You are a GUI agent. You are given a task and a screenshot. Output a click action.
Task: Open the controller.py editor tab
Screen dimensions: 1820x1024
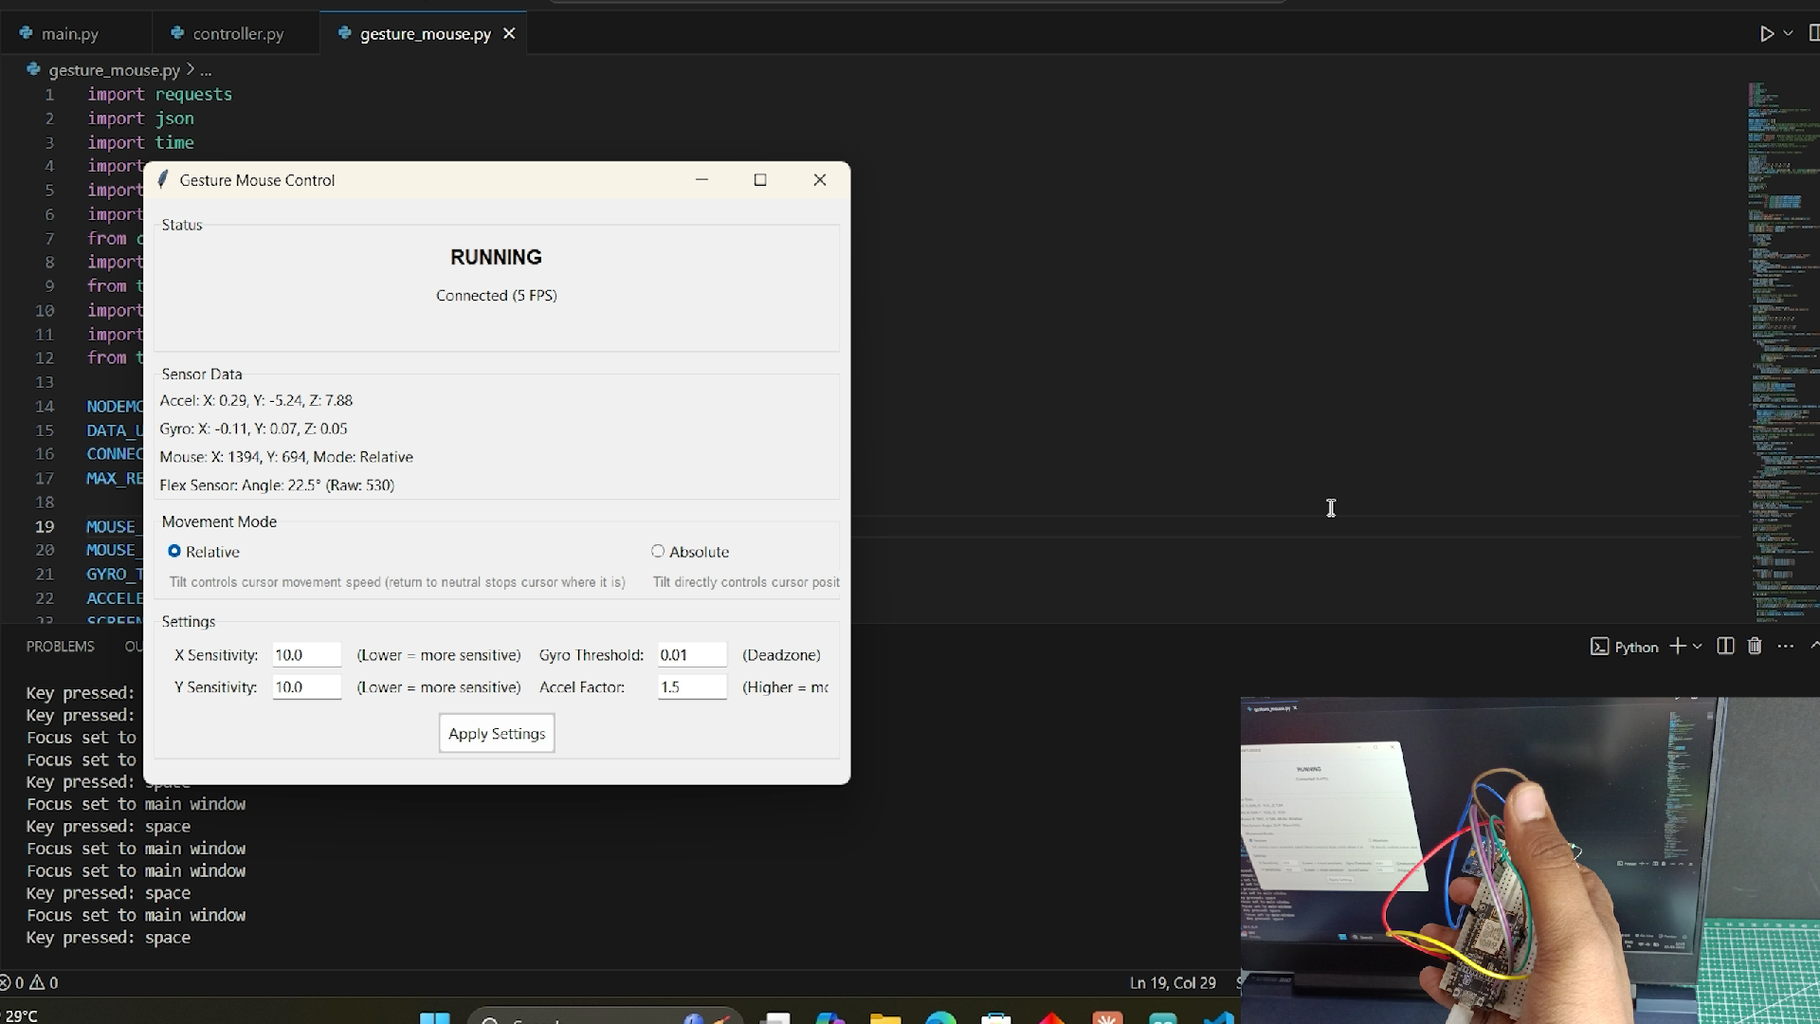(238, 33)
